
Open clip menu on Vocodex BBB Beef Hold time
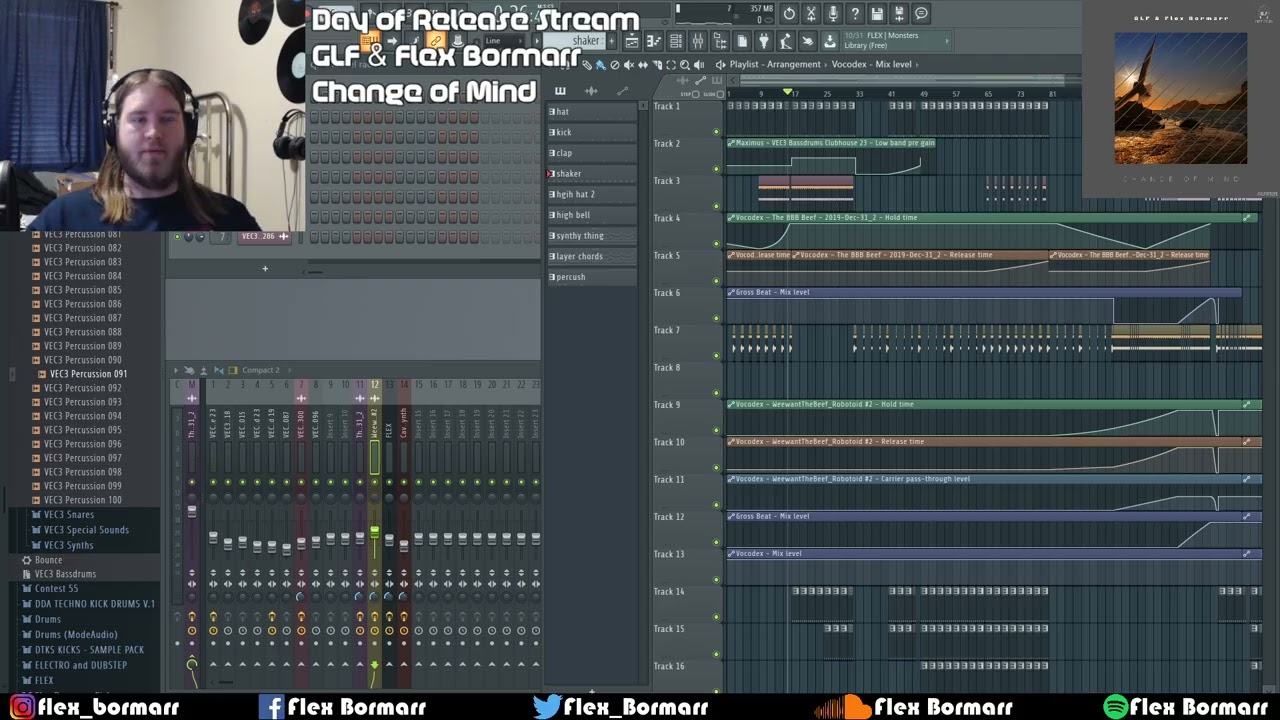click(731, 217)
